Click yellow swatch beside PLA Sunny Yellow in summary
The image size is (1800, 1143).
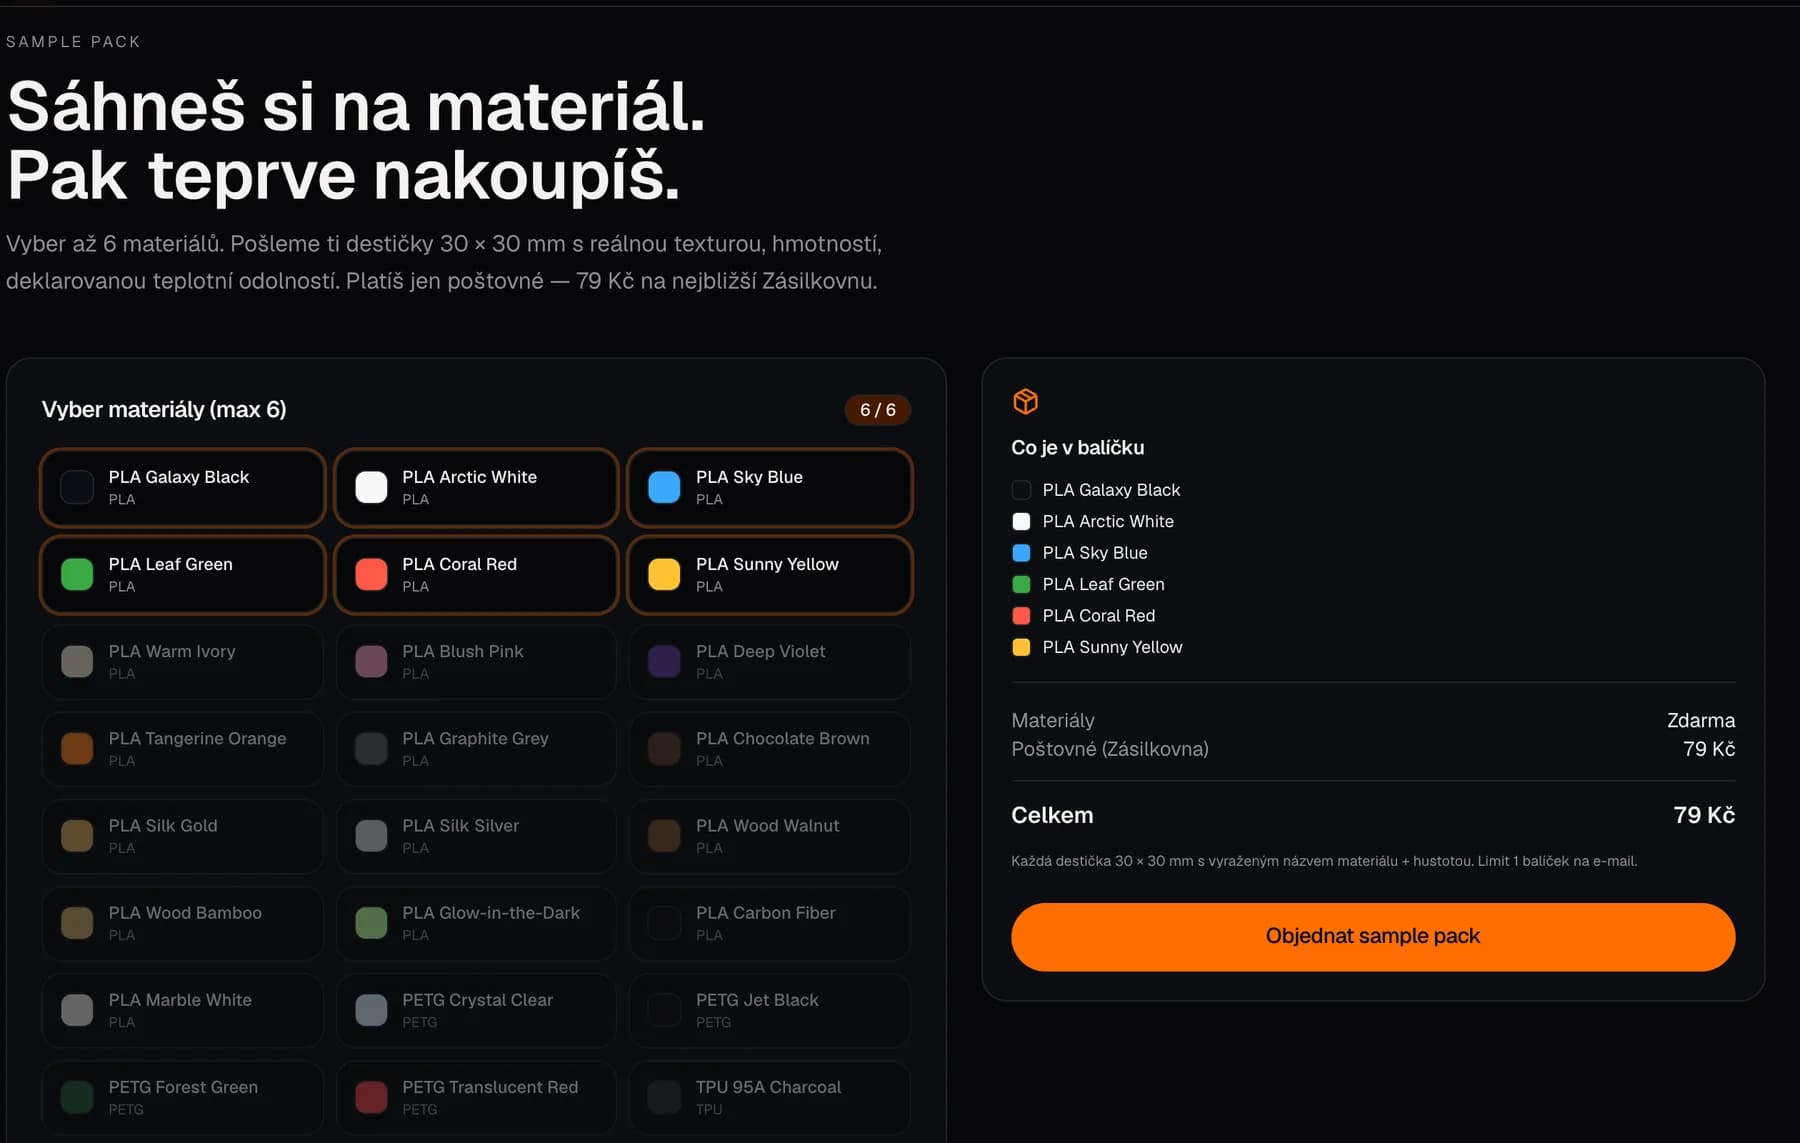point(1021,647)
